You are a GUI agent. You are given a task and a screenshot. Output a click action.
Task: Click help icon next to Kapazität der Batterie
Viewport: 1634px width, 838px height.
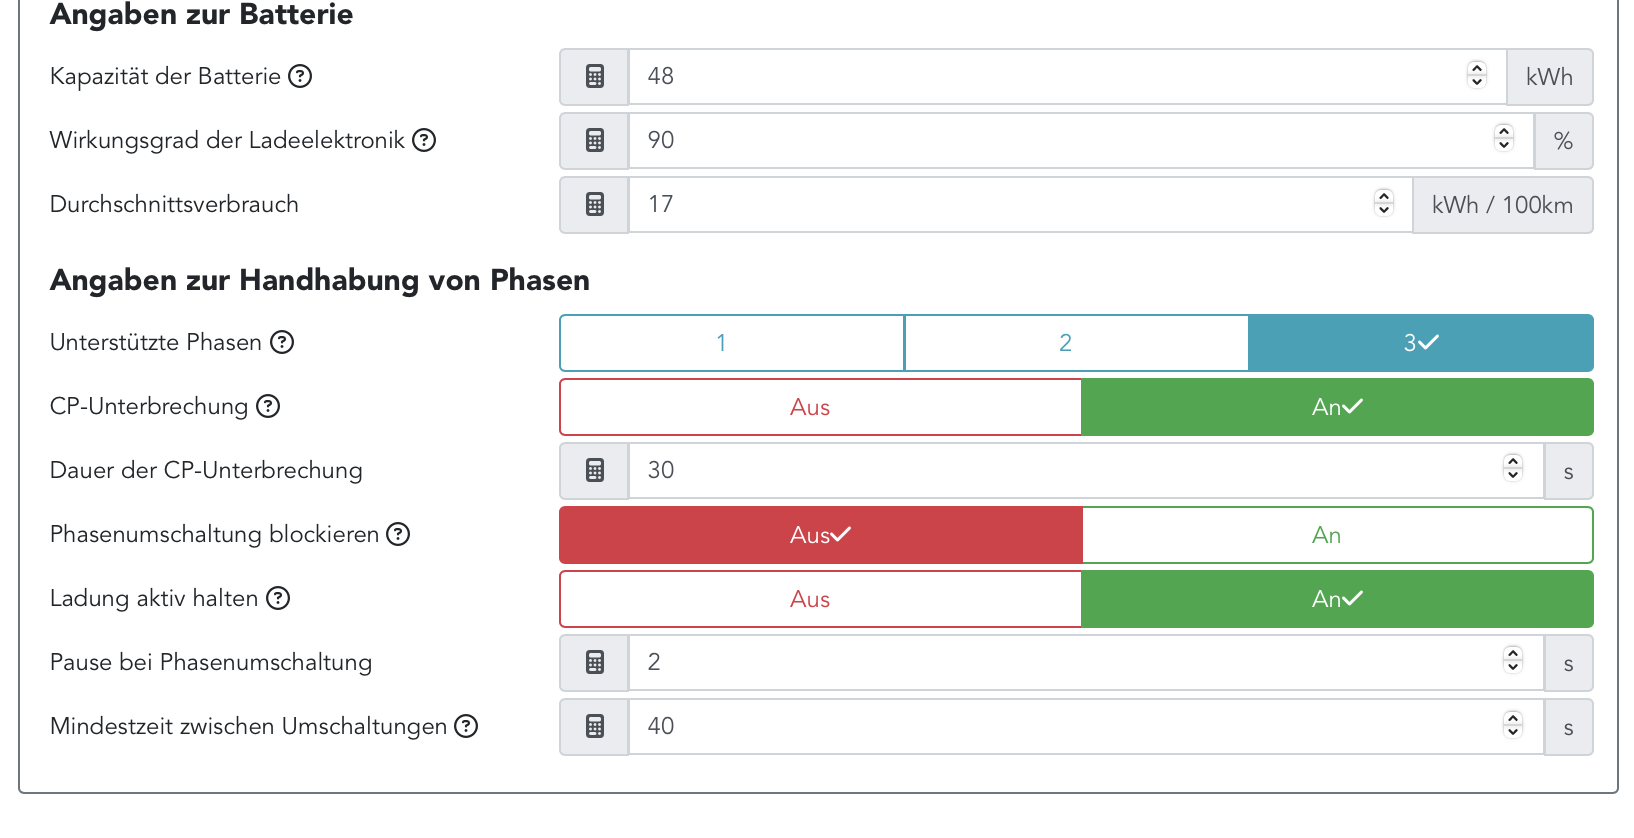(x=300, y=76)
